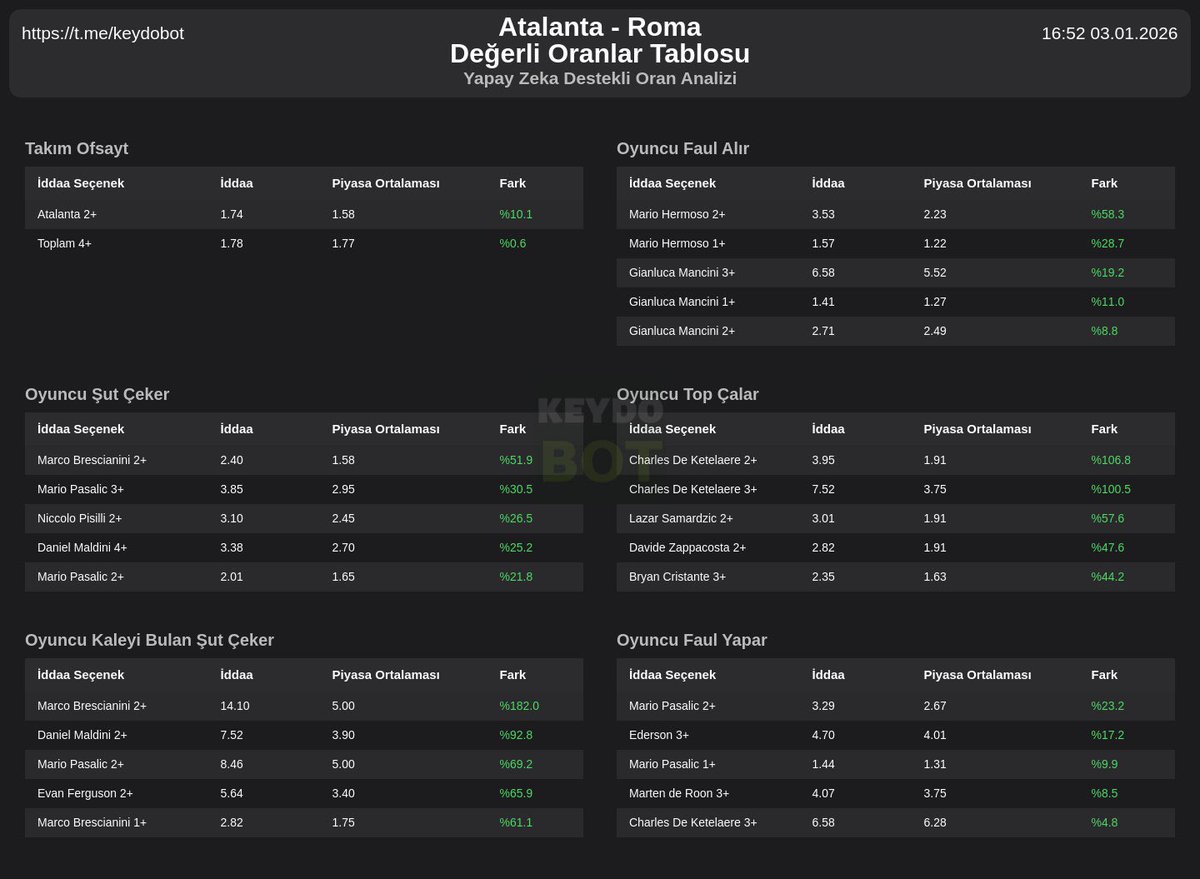Click the Oyuncu Şut Çeker section heading
The width and height of the screenshot is (1200, 879).
coord(97,394)
